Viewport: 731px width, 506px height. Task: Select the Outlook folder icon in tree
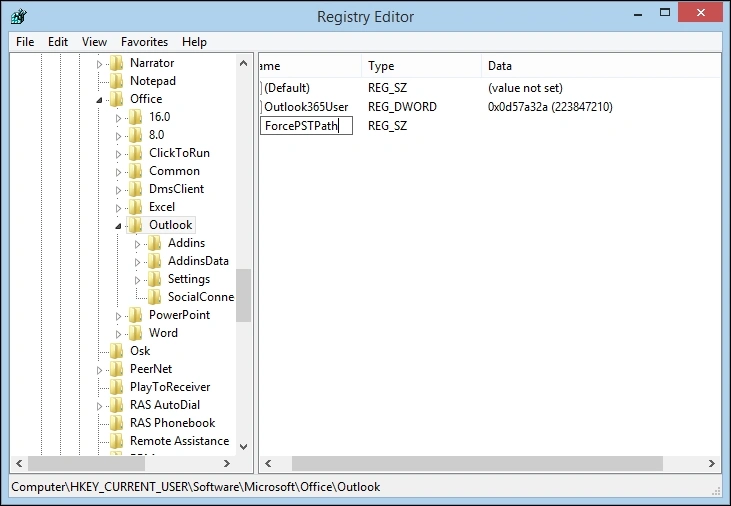(135, 225)
